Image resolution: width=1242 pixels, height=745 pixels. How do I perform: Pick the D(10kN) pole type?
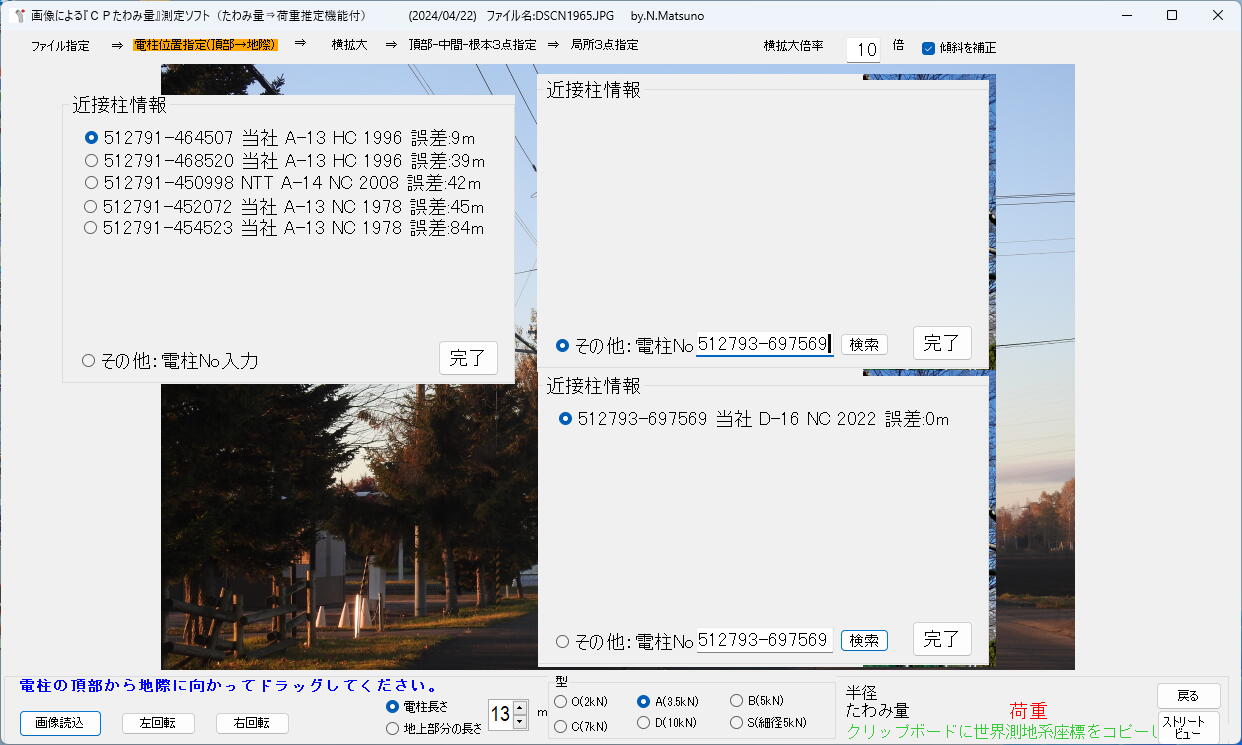644,723
